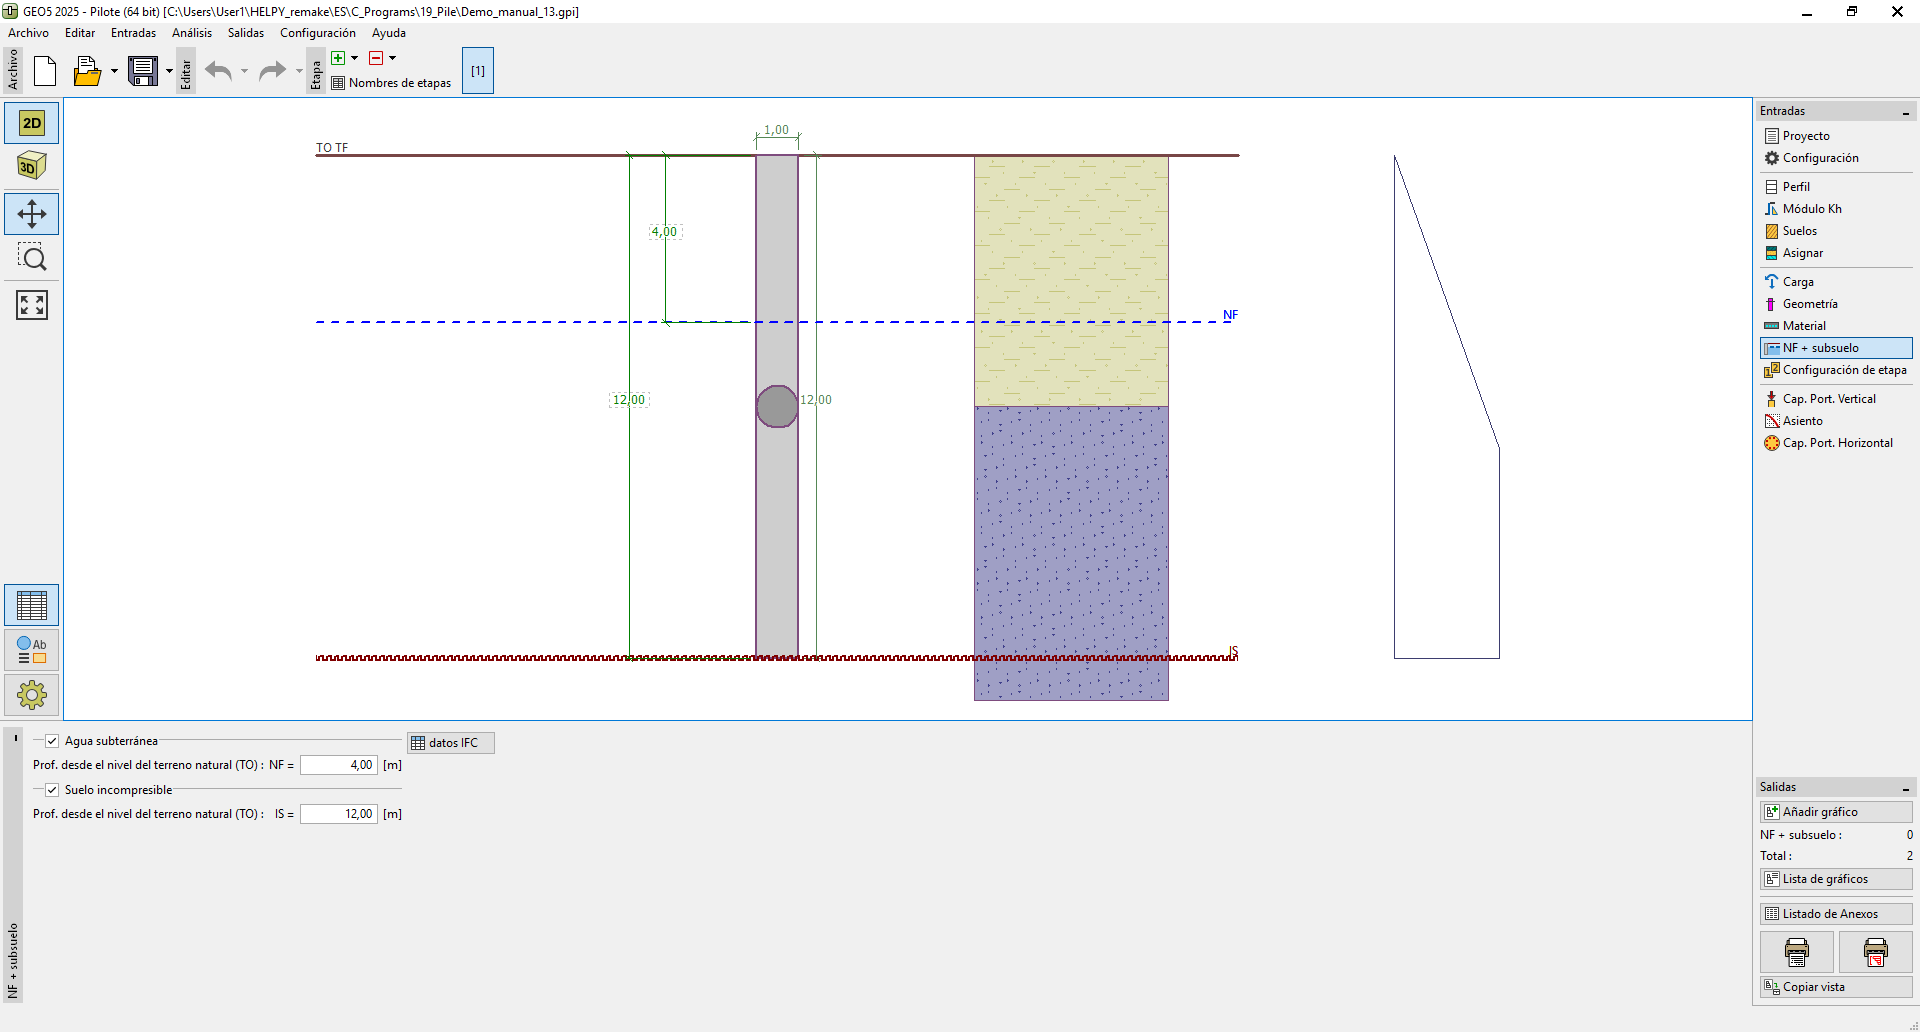Click the NF depth input field
The height and width of the screenshot is (1032, 1920).
coord(339,765)
